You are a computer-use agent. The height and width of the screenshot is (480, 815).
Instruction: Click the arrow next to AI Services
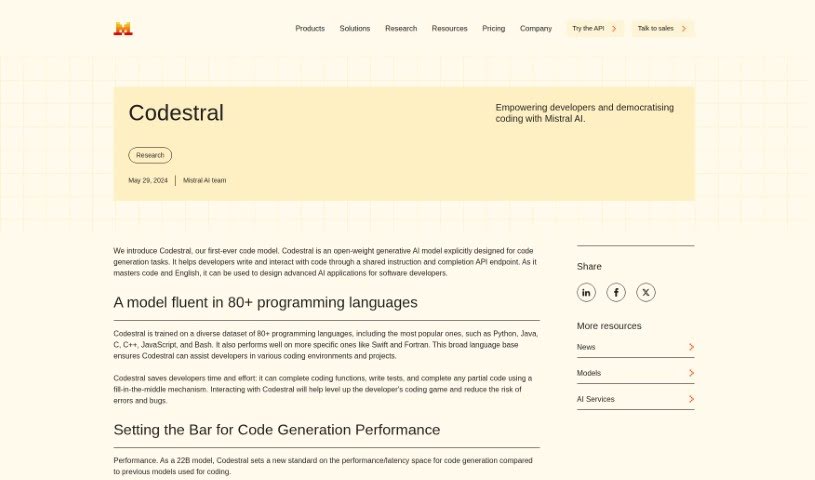pos(691,399)
